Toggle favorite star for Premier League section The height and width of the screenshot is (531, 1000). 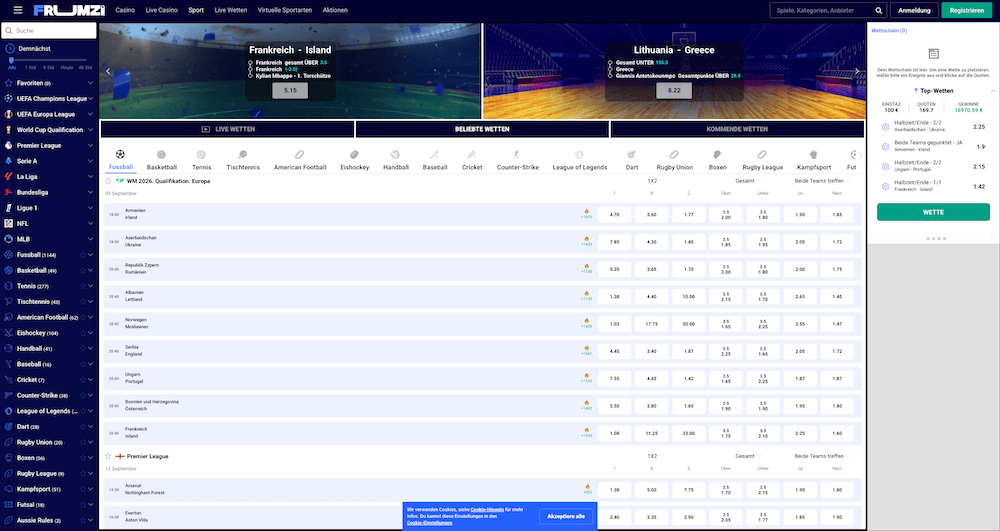[x=108, y=455]
